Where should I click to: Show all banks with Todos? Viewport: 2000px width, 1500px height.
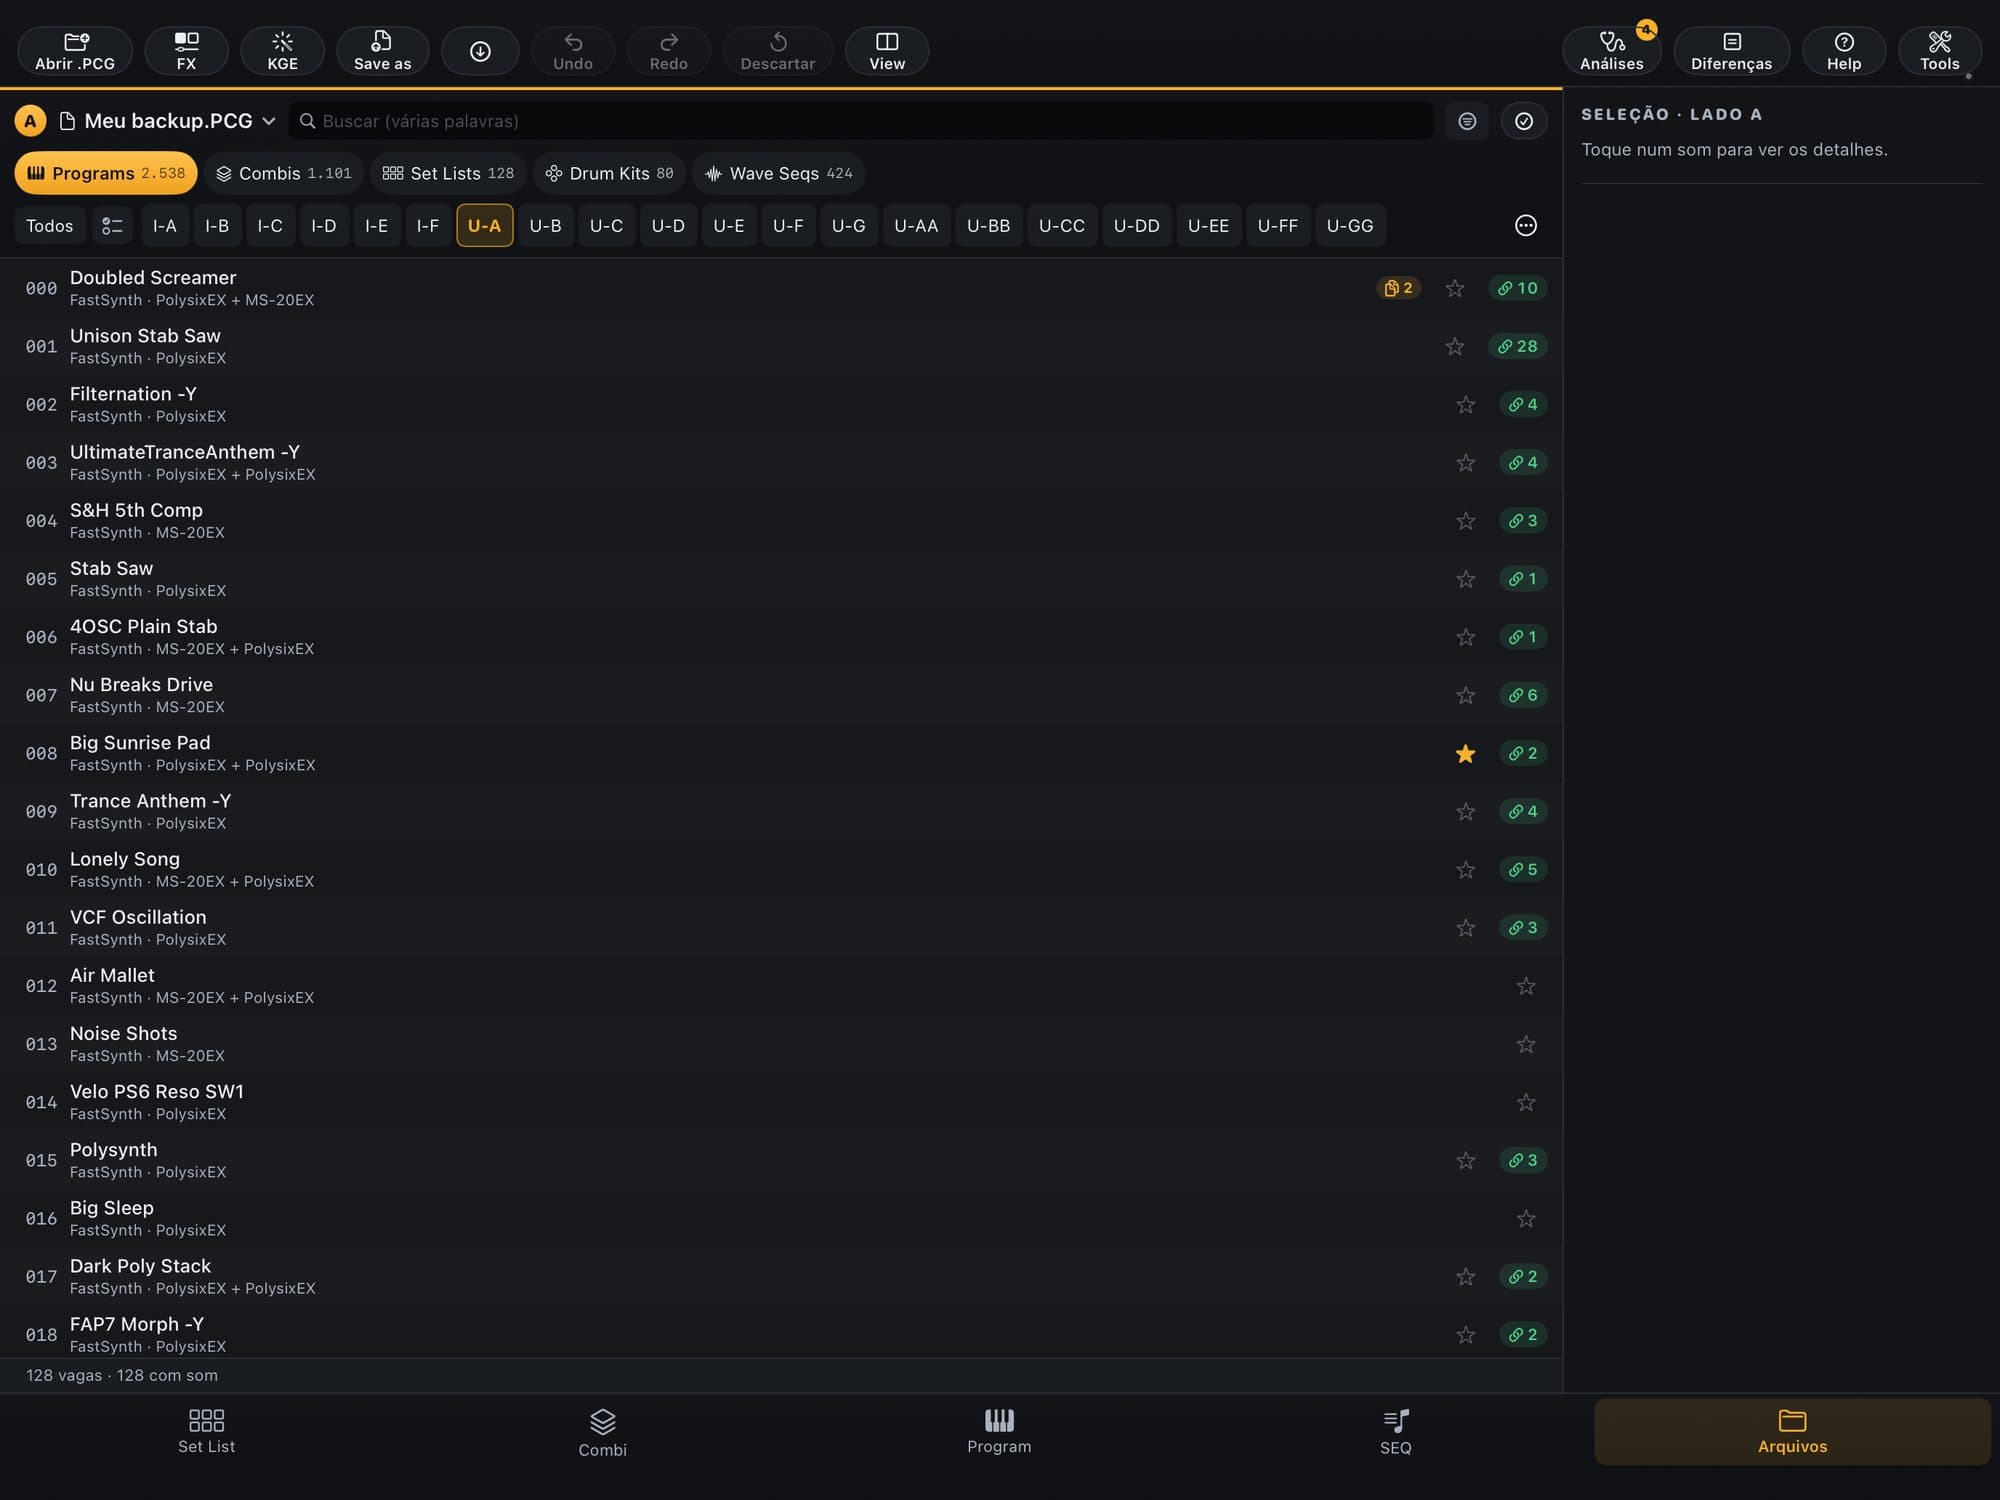pyautogui.click(x=49, y=226)
